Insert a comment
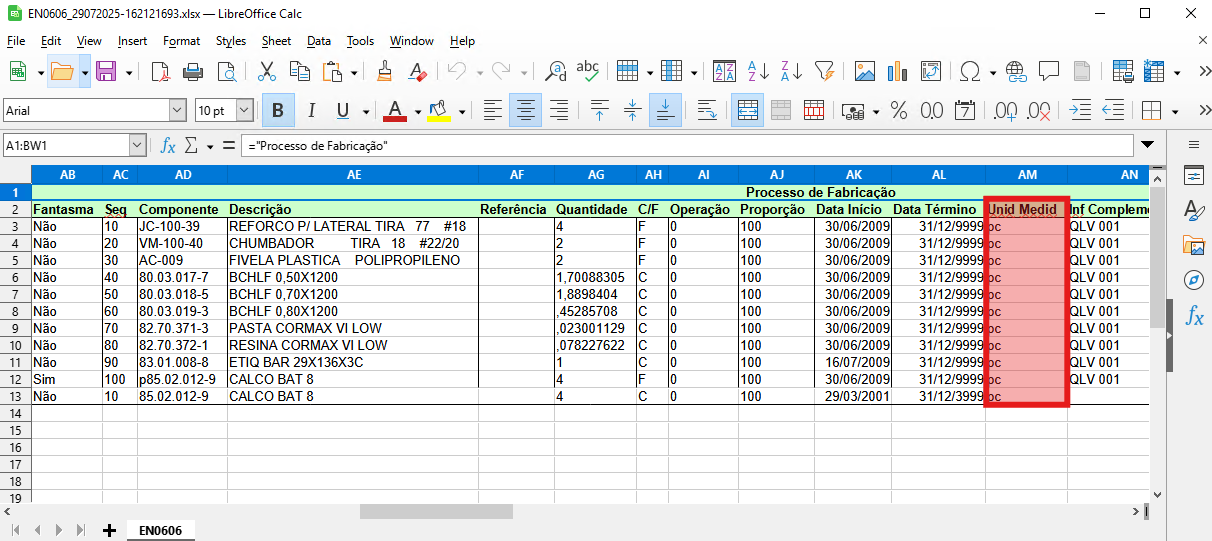This screenshot has height=541, width=1212. (x=1049, y=72)
